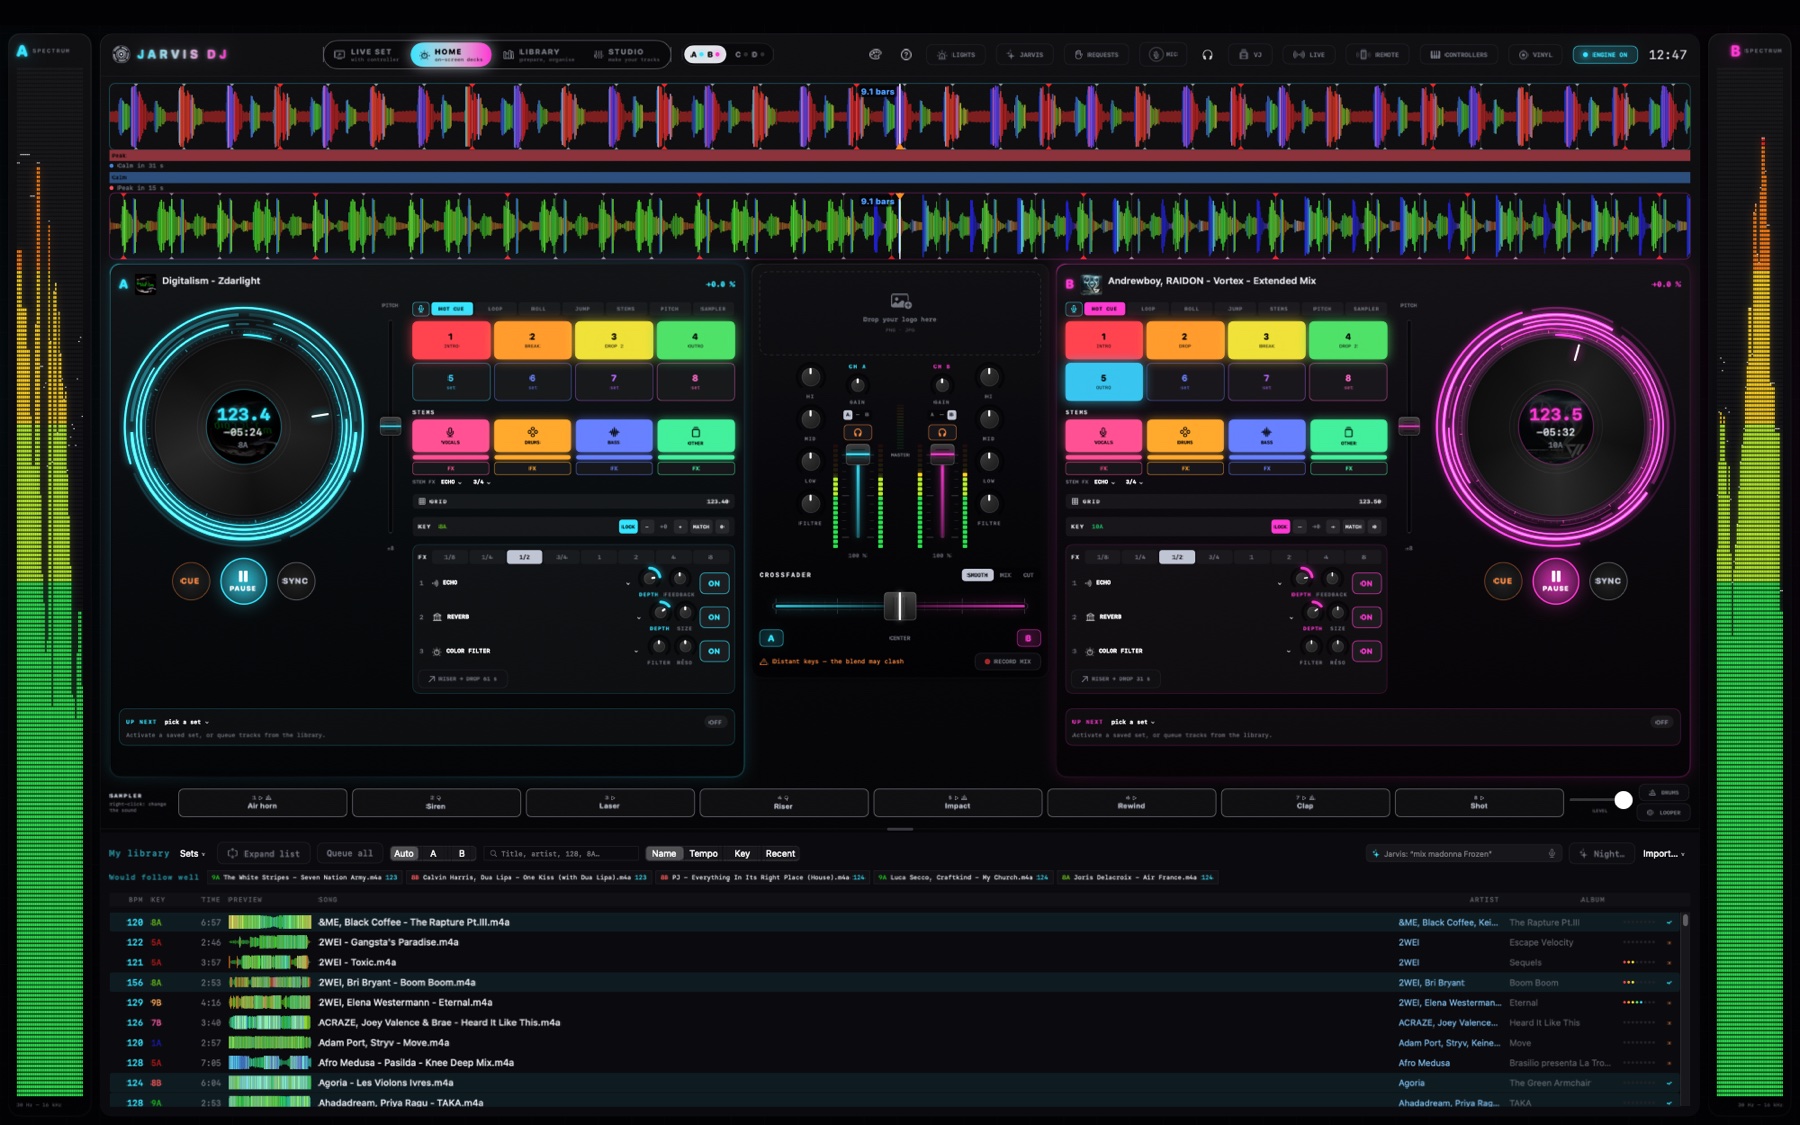Image resolution: width=1800 pixels, height=1125 pixels.
Task: Focus the library search field
Action: click(x=561, y=854)
